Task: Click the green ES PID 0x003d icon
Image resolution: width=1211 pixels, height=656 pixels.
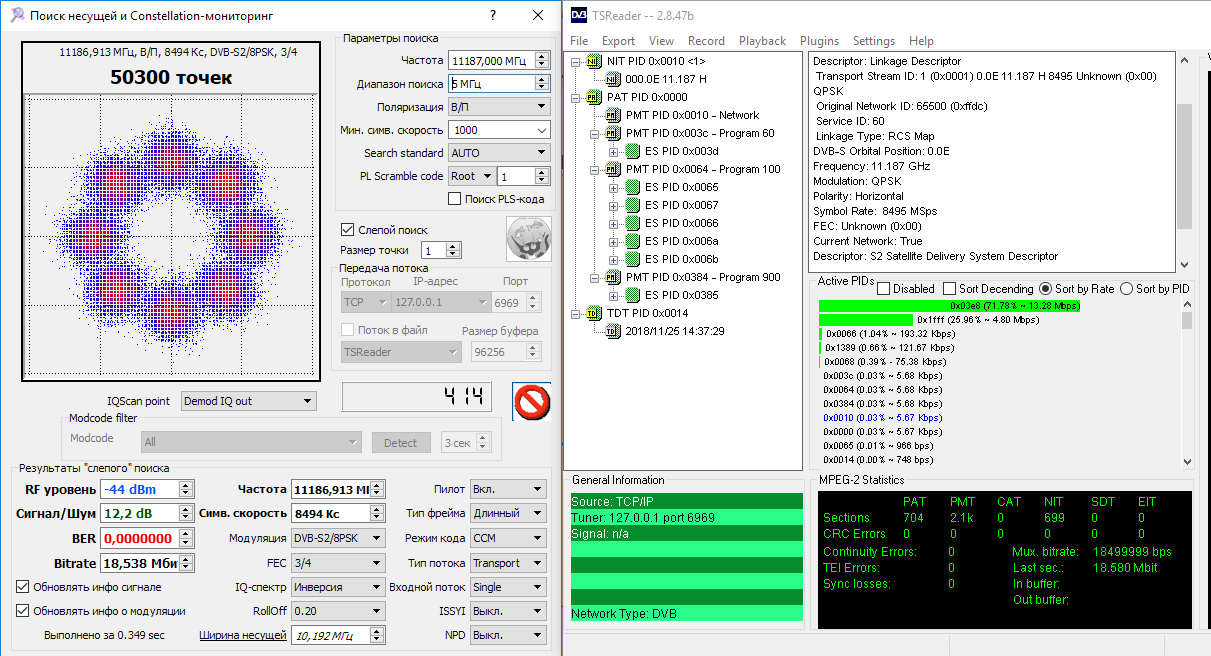Action: click(632, 151)
